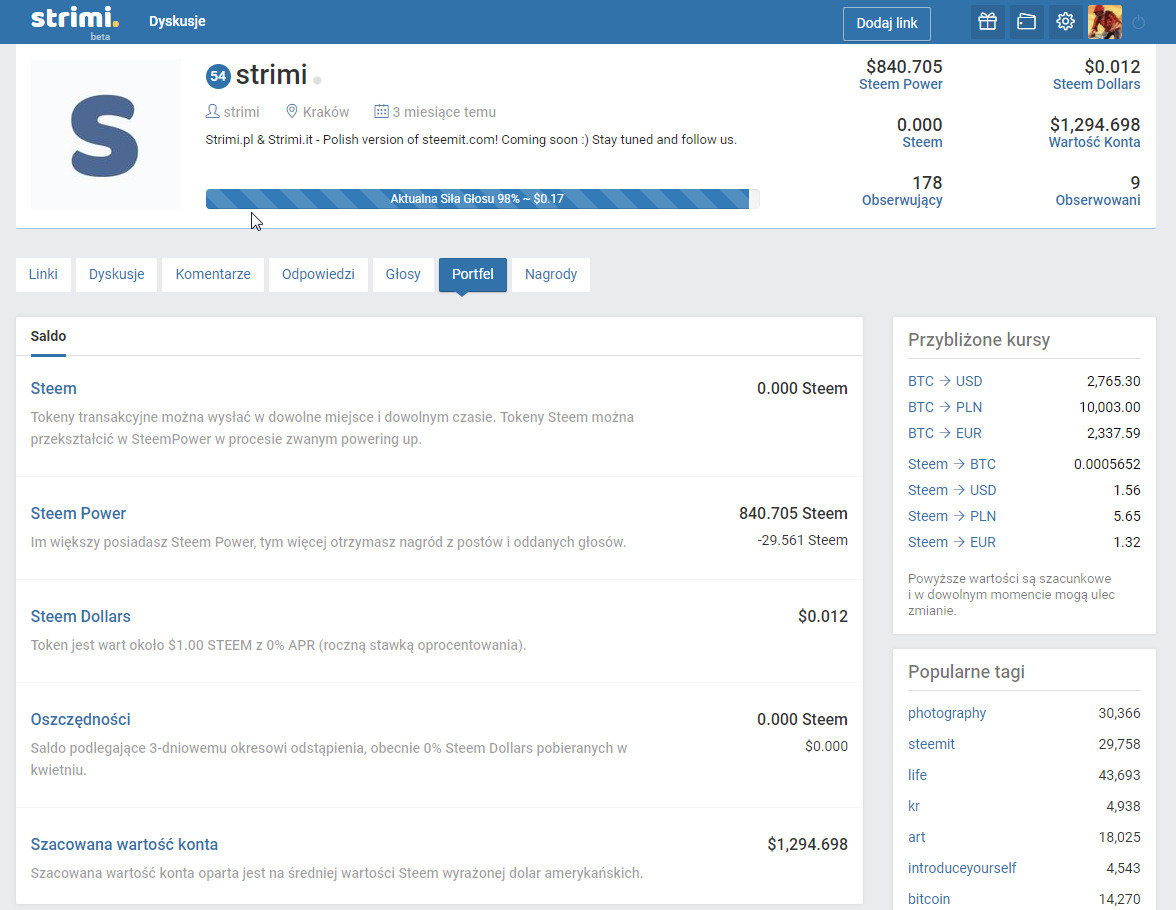Viewport: 1176px width, 910px height.
Task: Click the Steem heading in Saldo list
Action: [53, 388]
